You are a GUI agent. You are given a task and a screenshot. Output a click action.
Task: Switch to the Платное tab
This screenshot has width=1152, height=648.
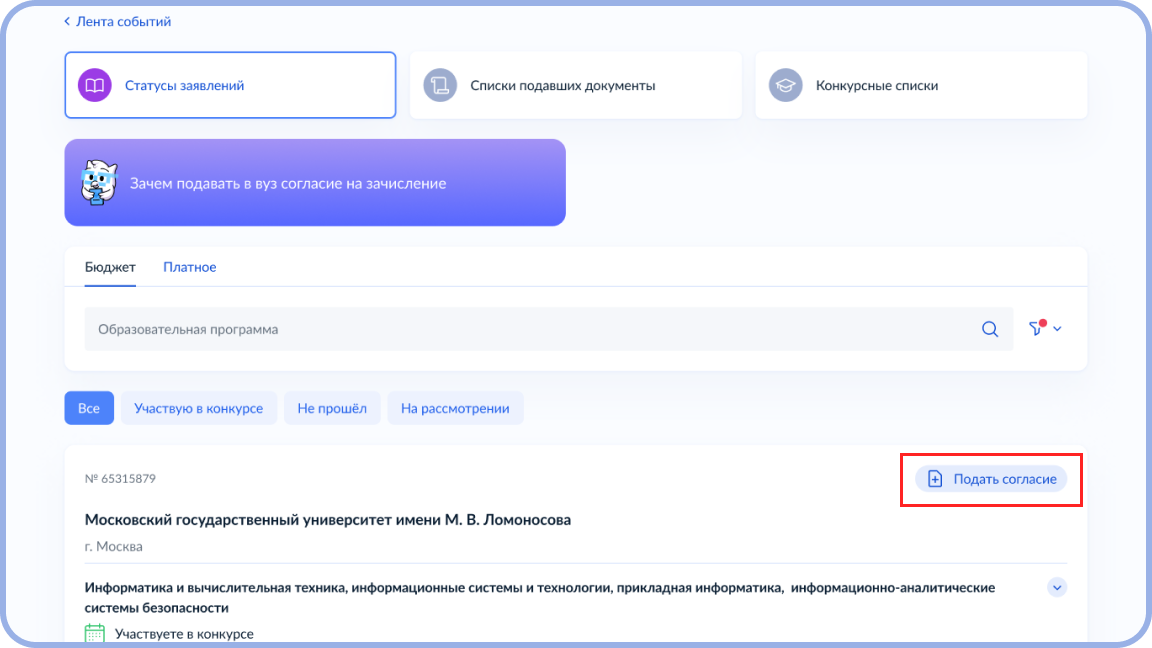tap(190, 267)
